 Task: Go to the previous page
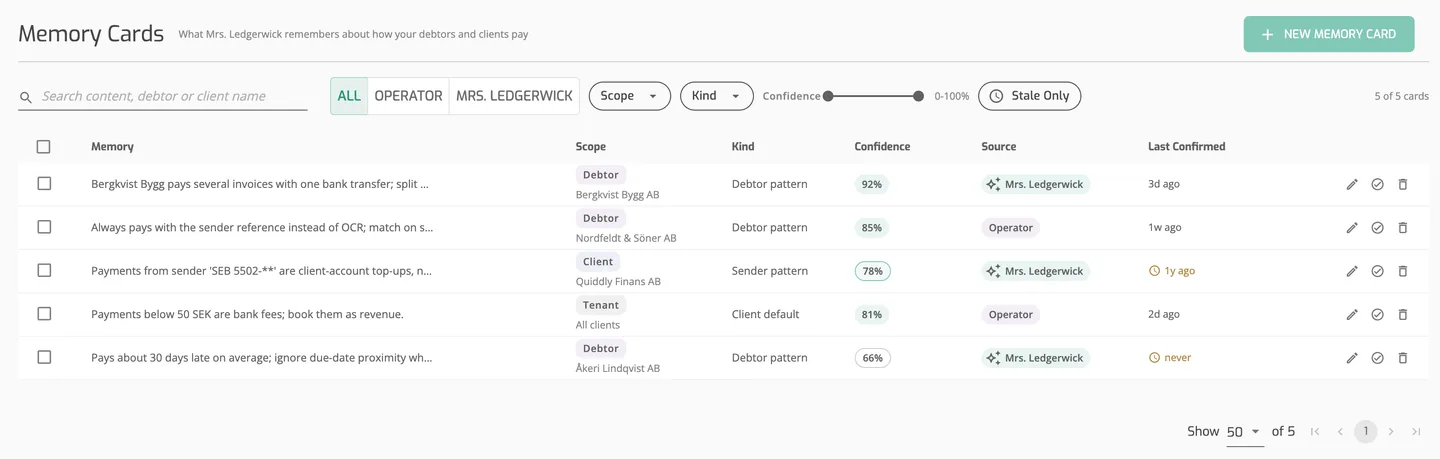point(1340,432)
